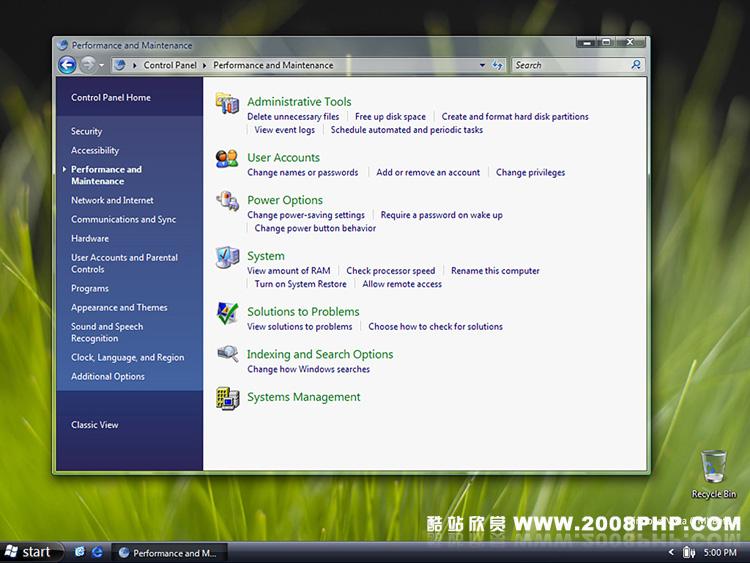Expand the address bar history dropdown
Screen dimensions: 750x563
pos(483,65)
